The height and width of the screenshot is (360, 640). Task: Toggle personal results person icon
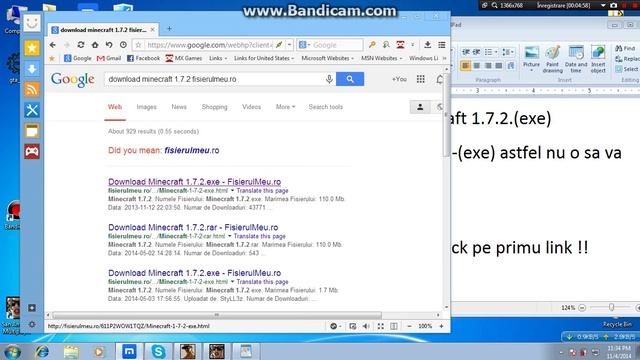click(420, 107)
